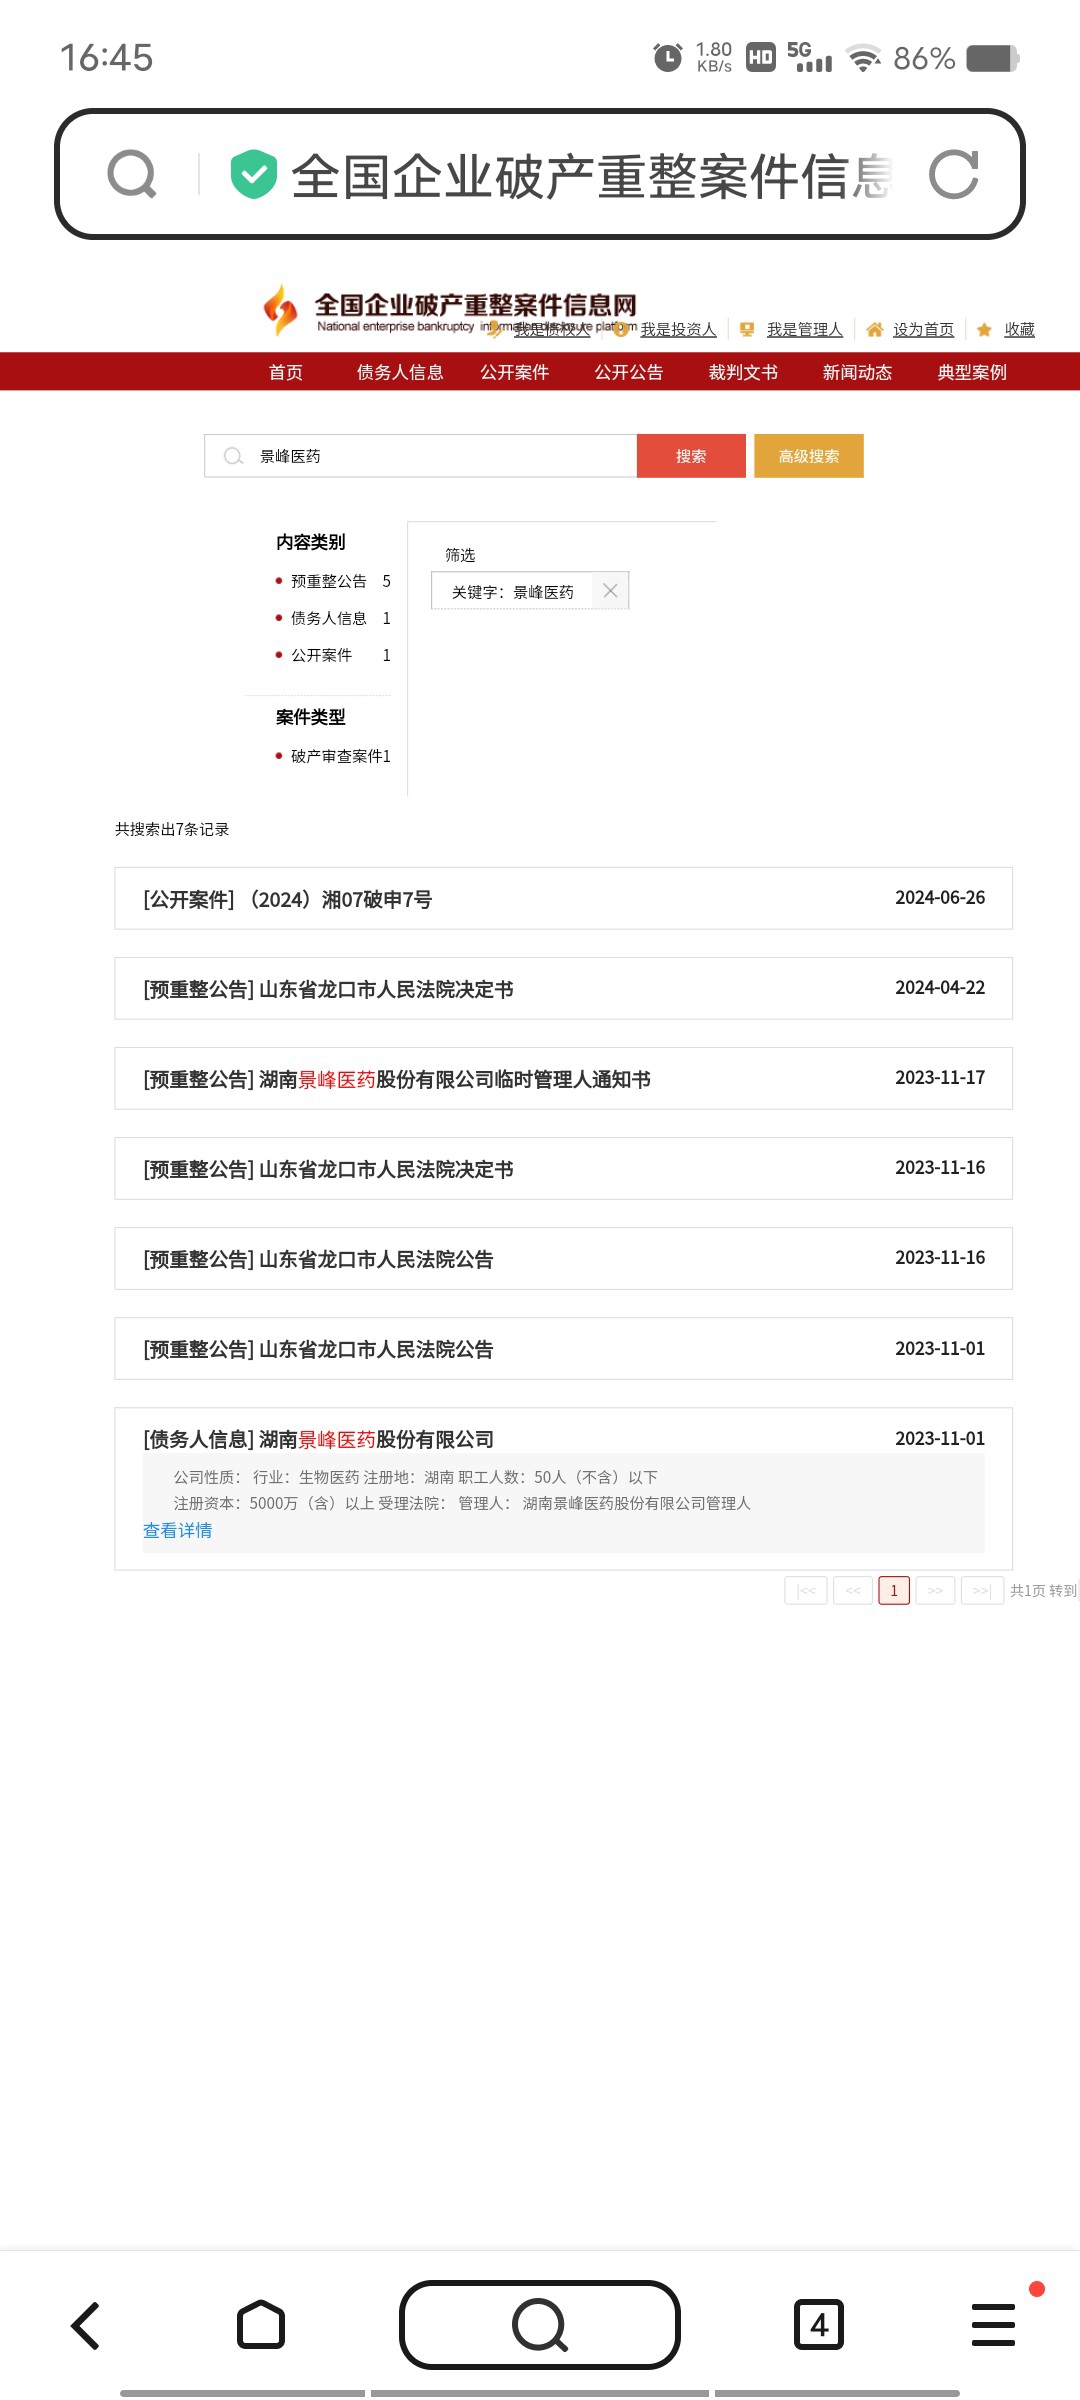Open the 2023-11-16 山东省龙口市人民法院决定书 result
The height and width of the screenshot is (2400, 1080).
coord(564,1168)
